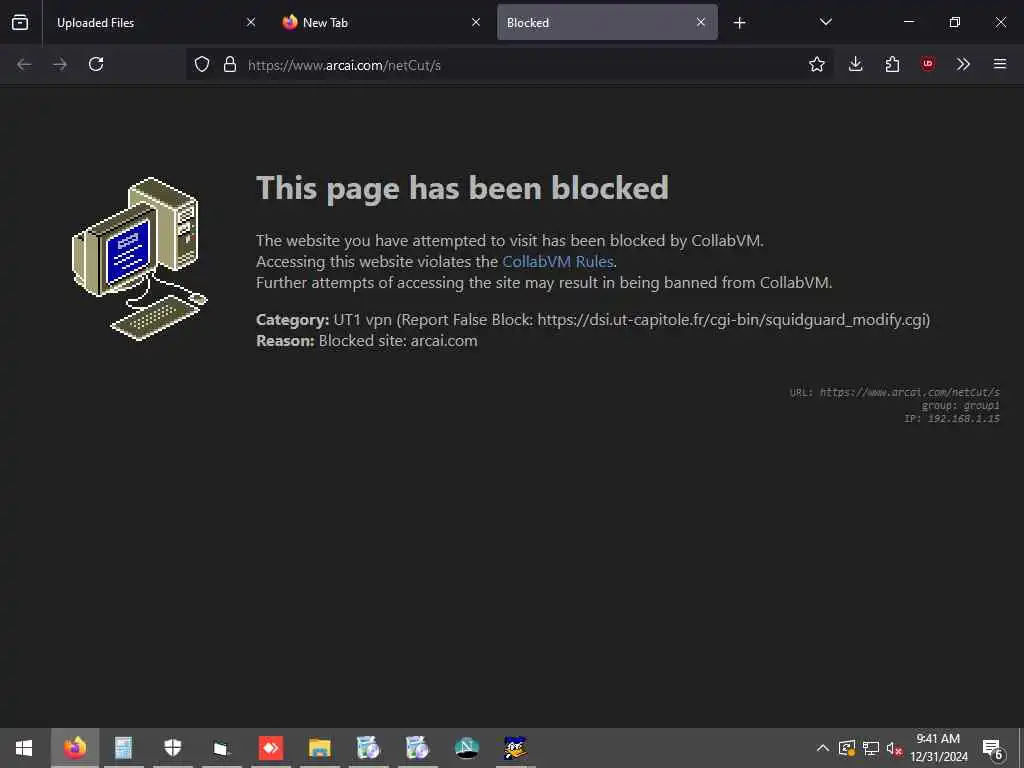Open the duck mascot taskbar icon

click(x=515, y=748)
